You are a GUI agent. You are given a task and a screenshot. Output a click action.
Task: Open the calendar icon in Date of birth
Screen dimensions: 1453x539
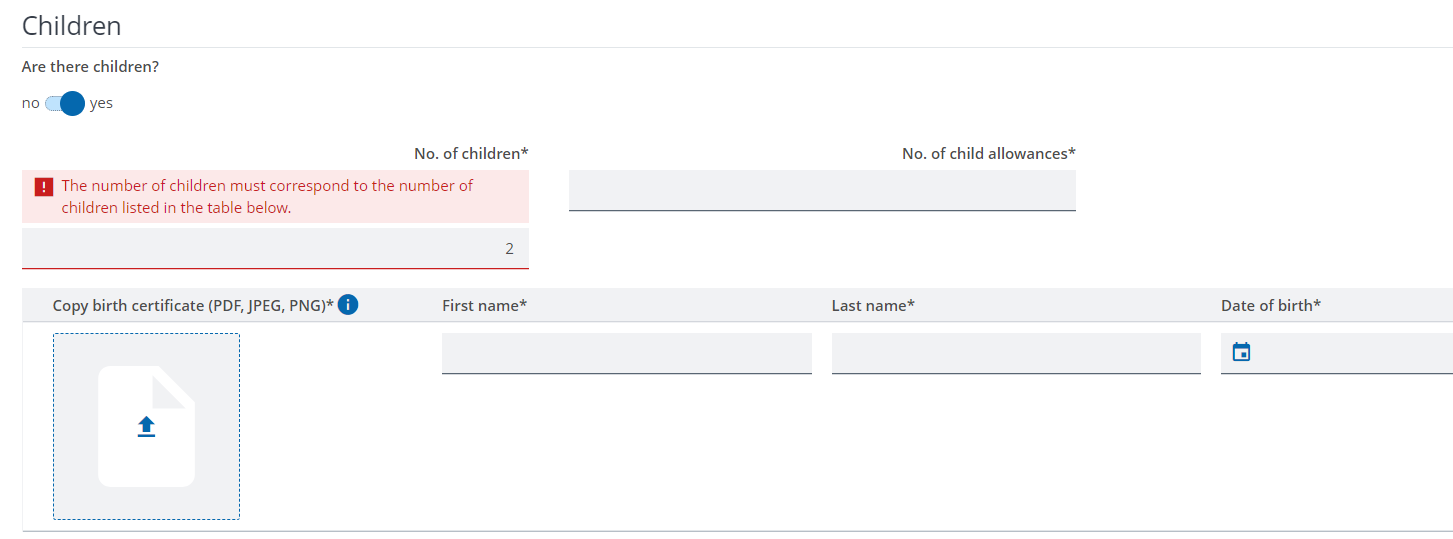[x=1241, y=352]
